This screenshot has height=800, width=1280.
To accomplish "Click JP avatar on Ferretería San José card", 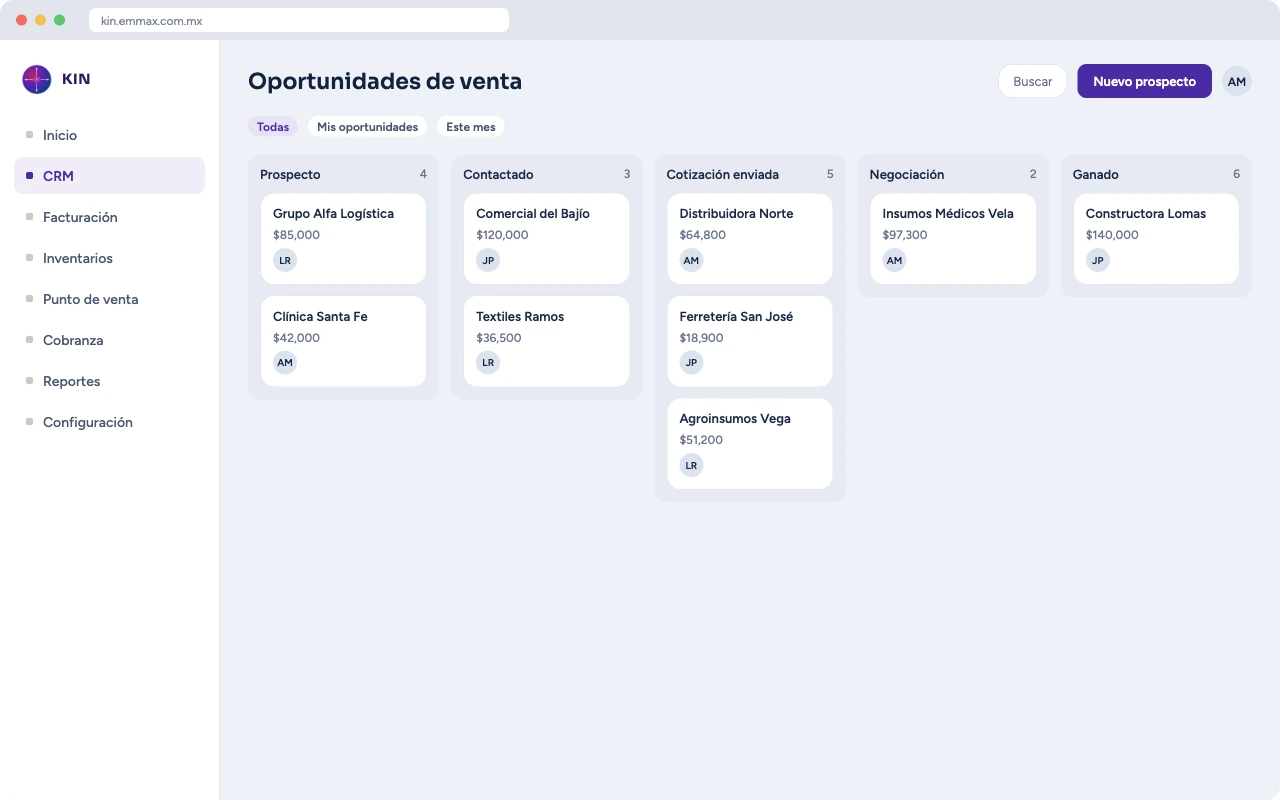I will click(x=691, y=362).
